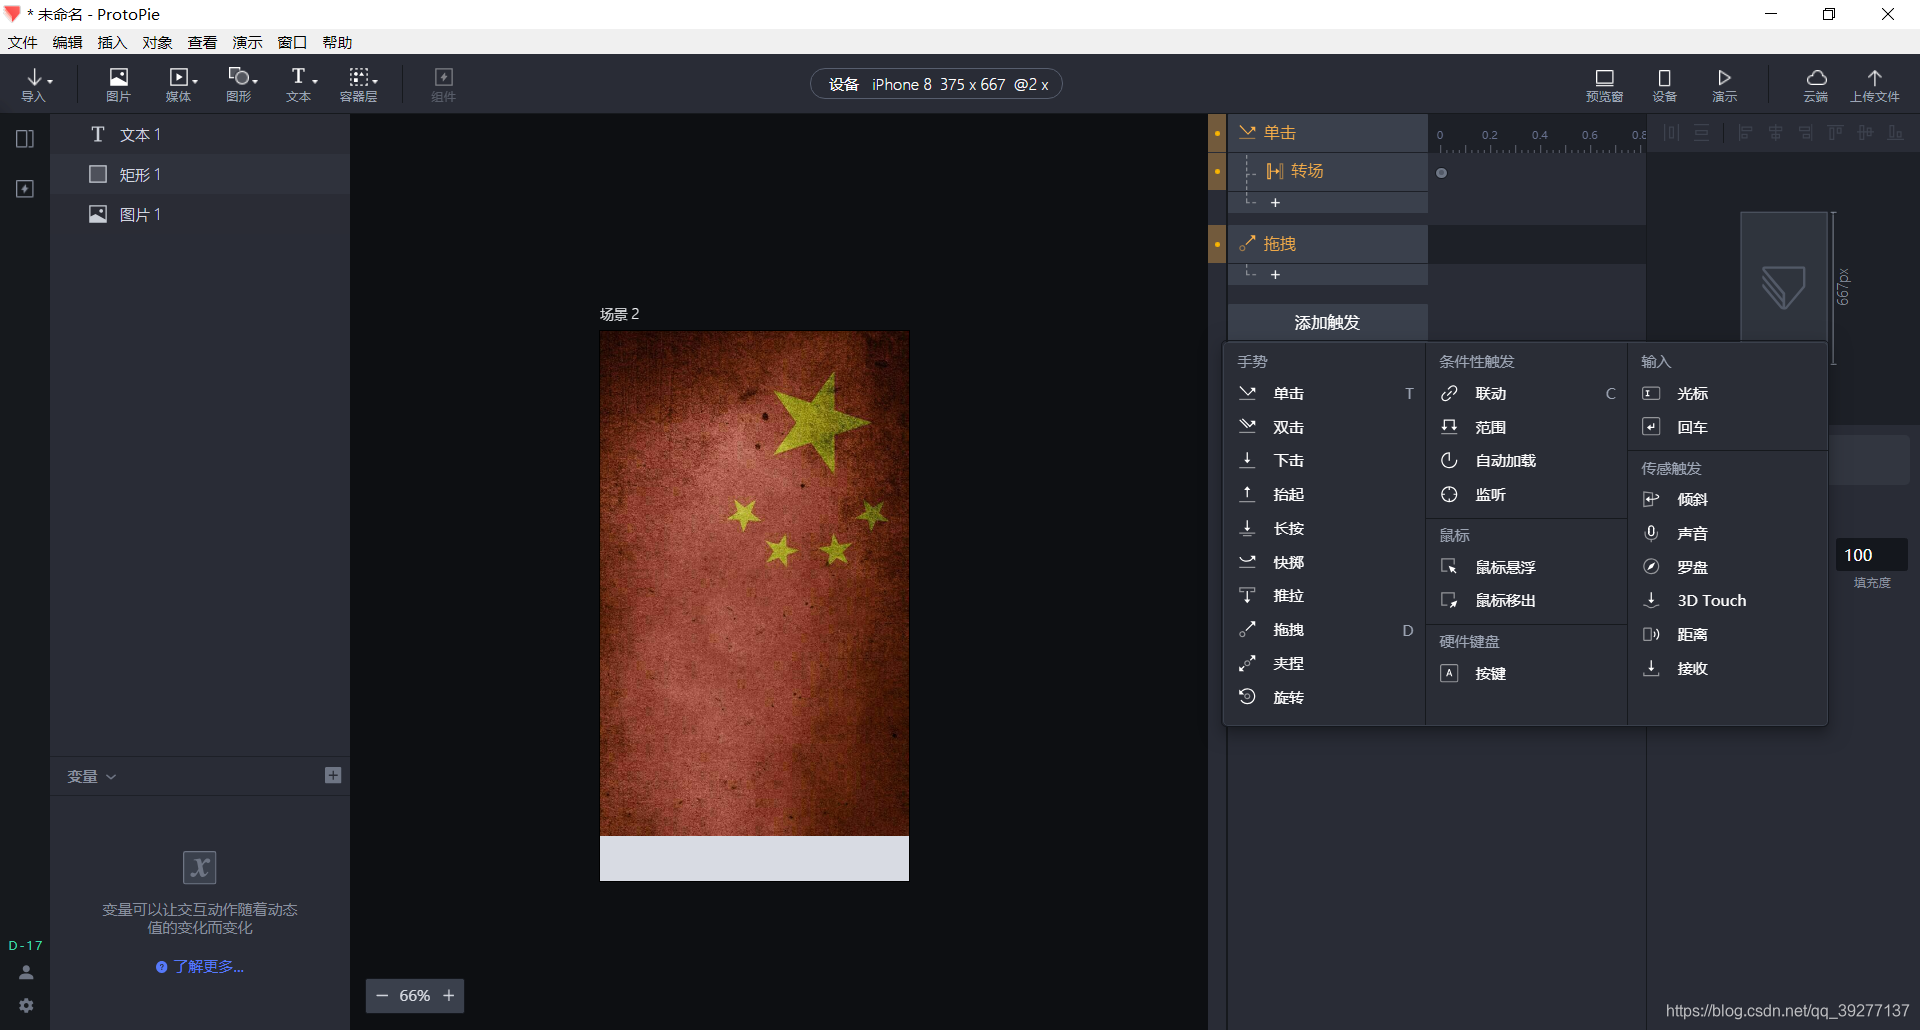Choose 鼠标移出 mouse out trigger
The width and height of the screenshot is (1920, 1030).
tap(1527, 600)
